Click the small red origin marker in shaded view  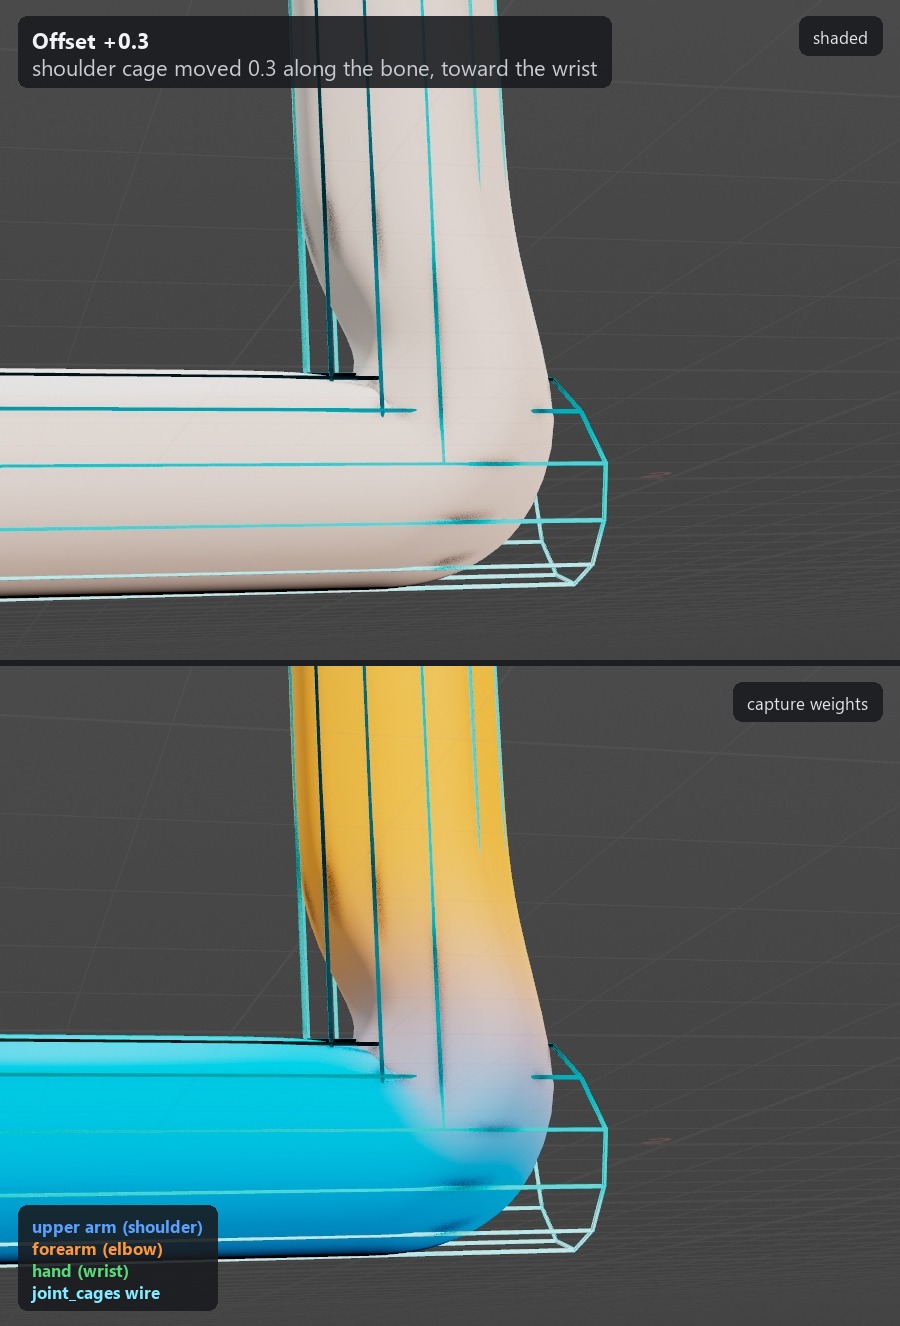pos(655,475)
